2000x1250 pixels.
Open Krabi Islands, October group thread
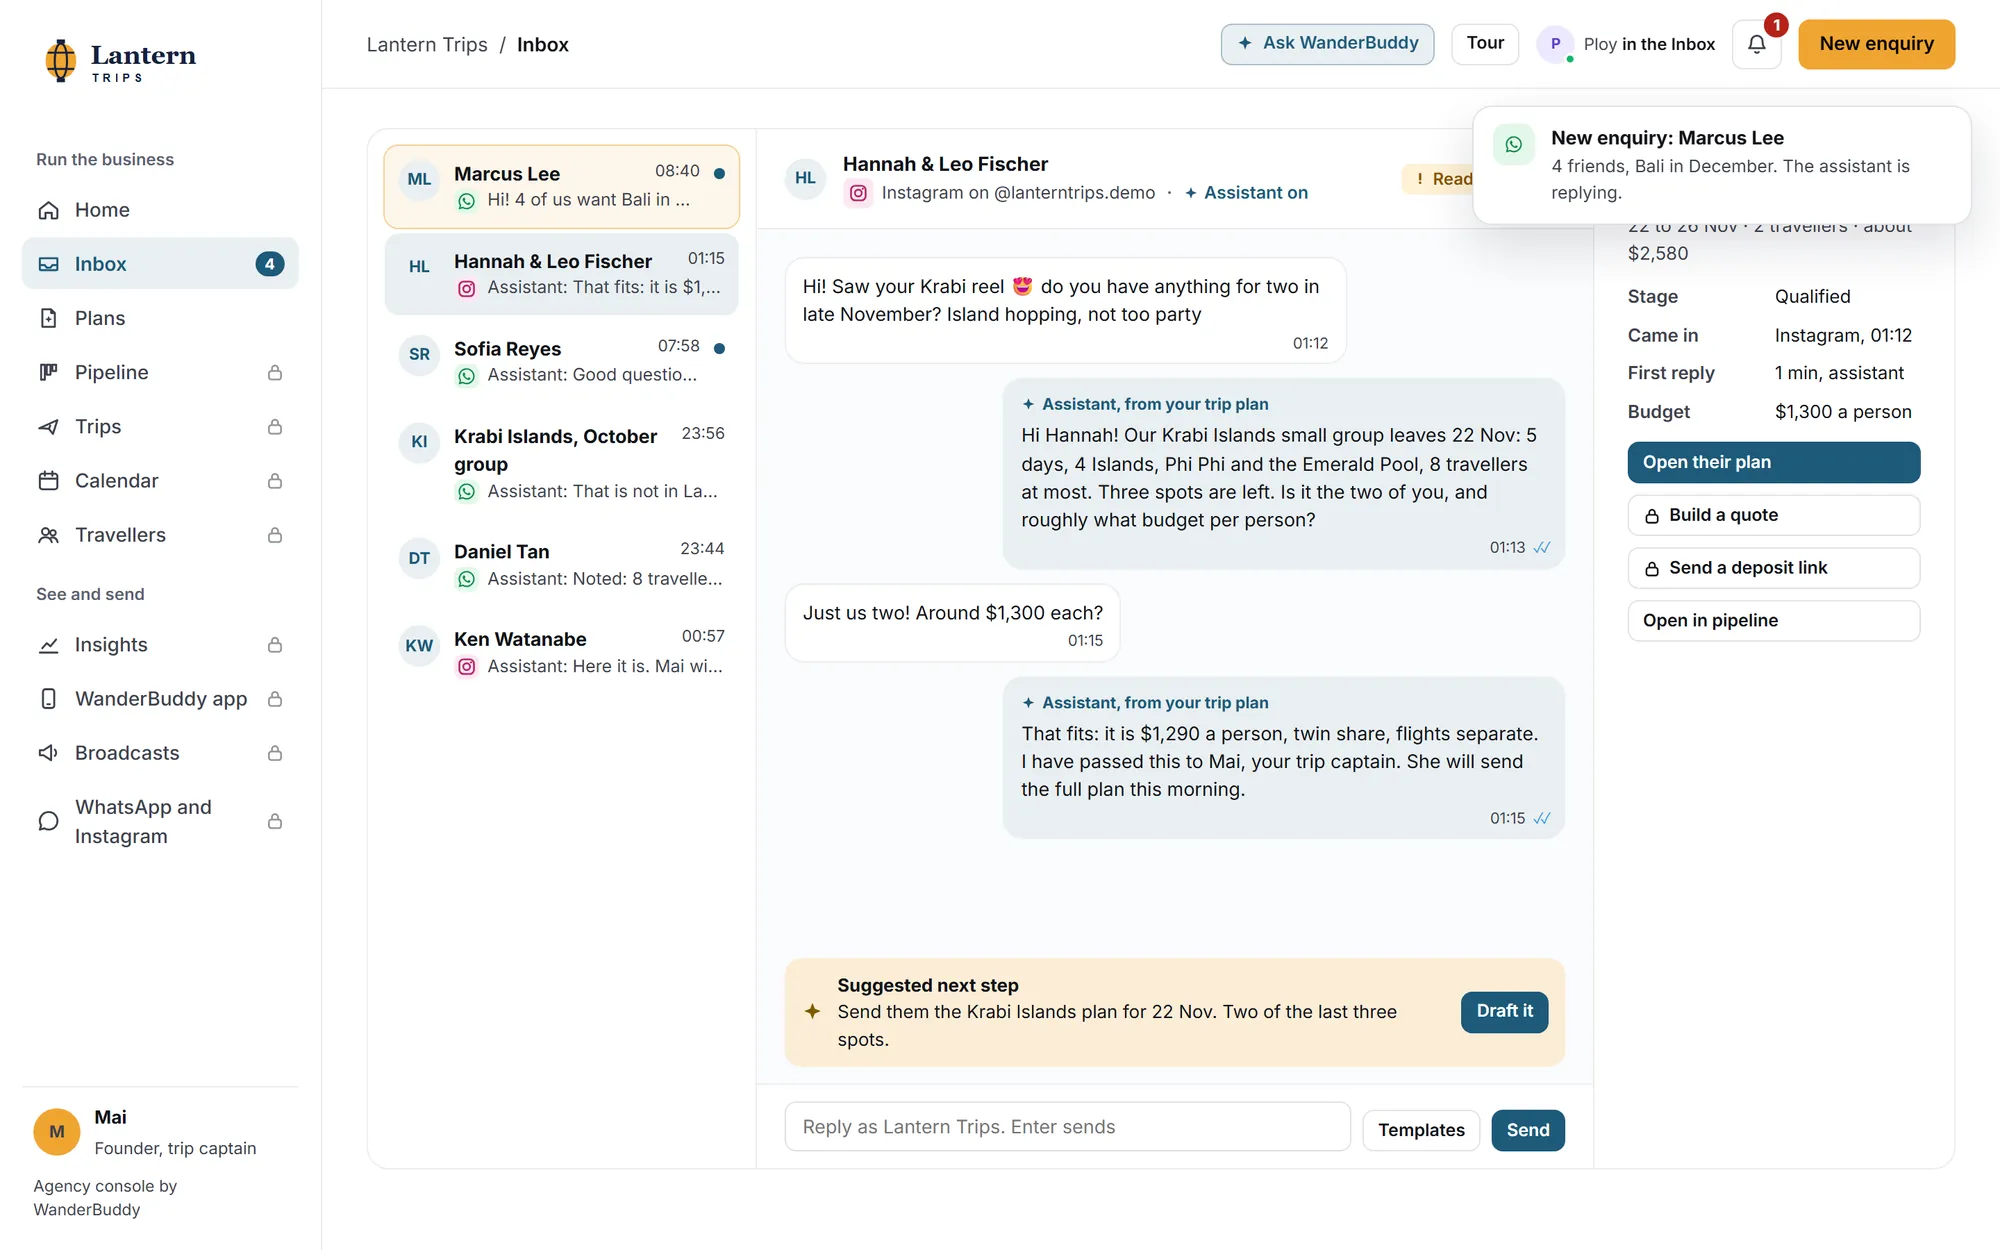tap(561, 463)
